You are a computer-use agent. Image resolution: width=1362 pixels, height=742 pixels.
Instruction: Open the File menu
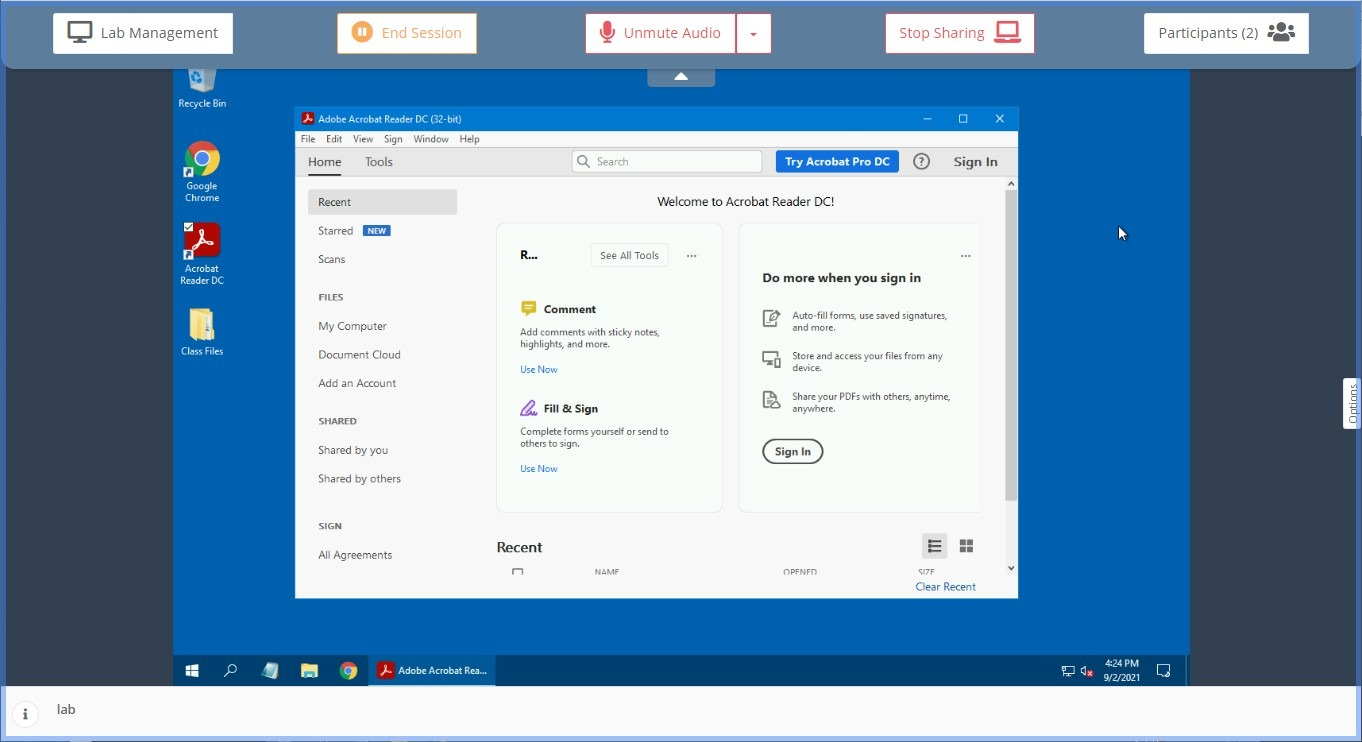click(308, 139)
